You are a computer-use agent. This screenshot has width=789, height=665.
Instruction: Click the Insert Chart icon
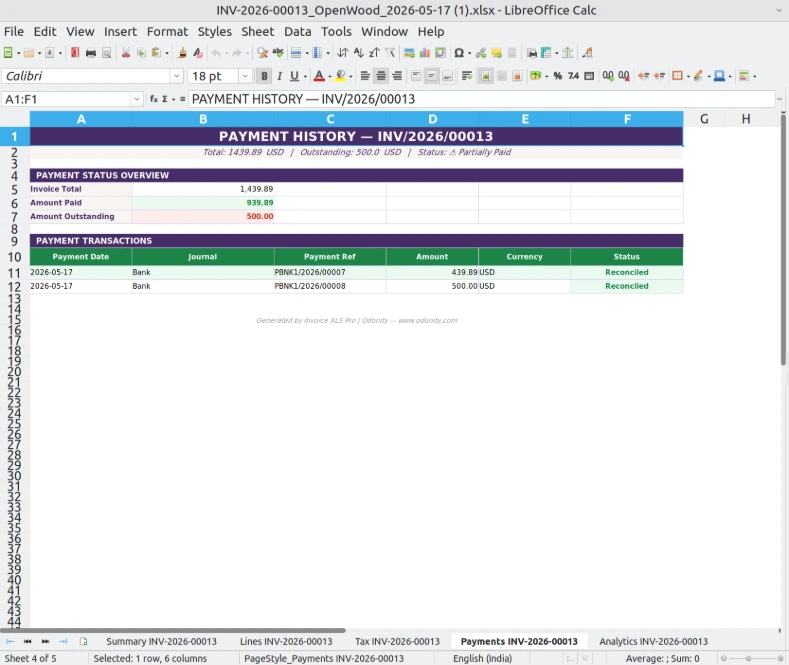tap(425, 53)
